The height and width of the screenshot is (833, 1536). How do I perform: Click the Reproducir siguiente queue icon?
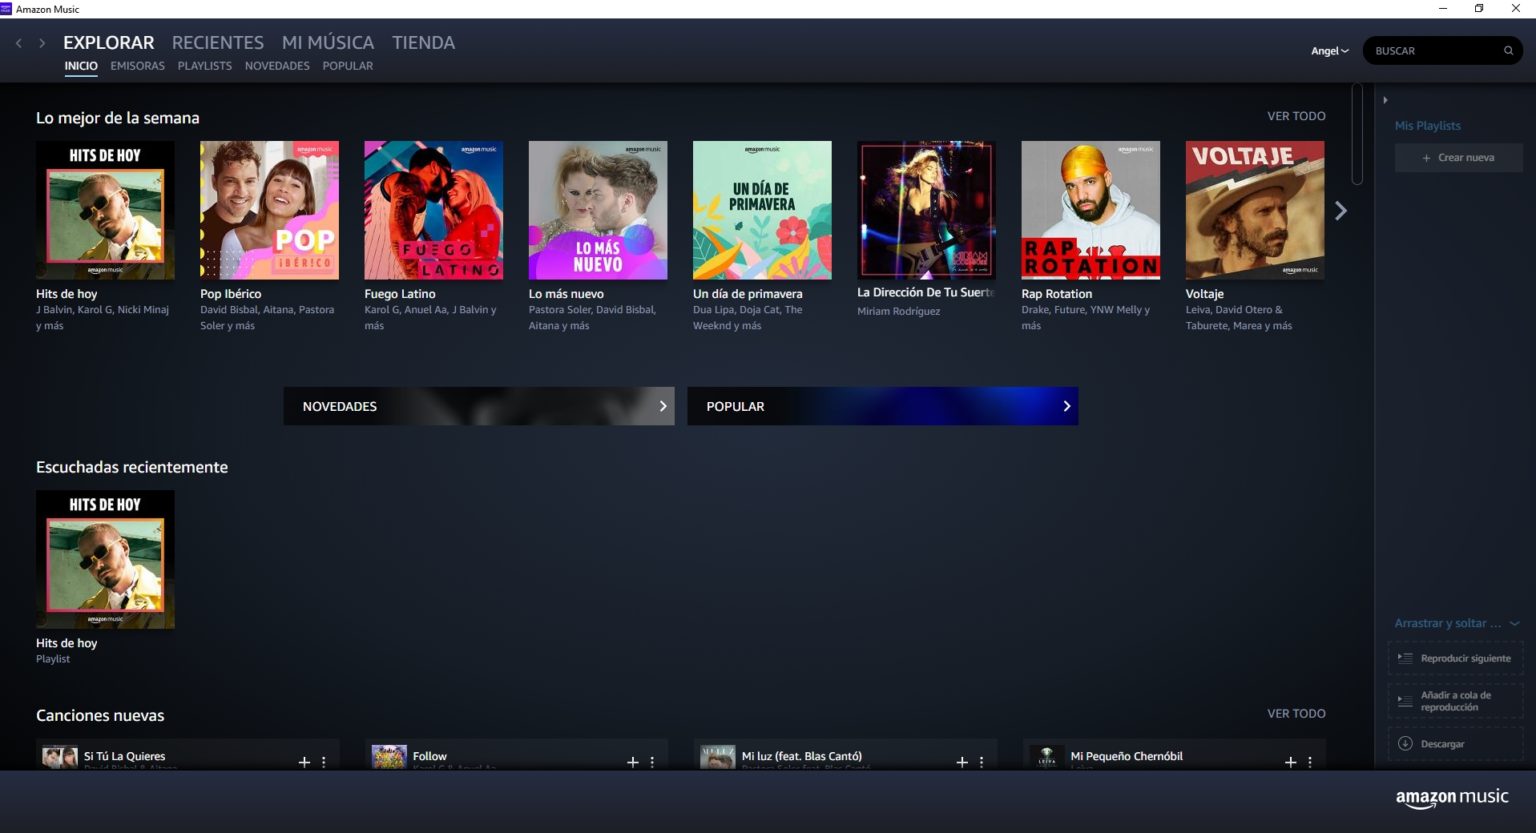1405,658
